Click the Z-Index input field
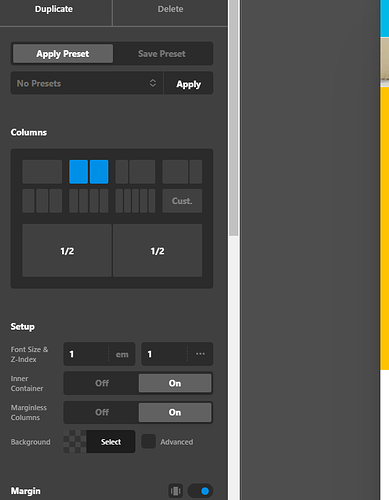This screenshot has height=500, width=389. click(x=164, y=354)
